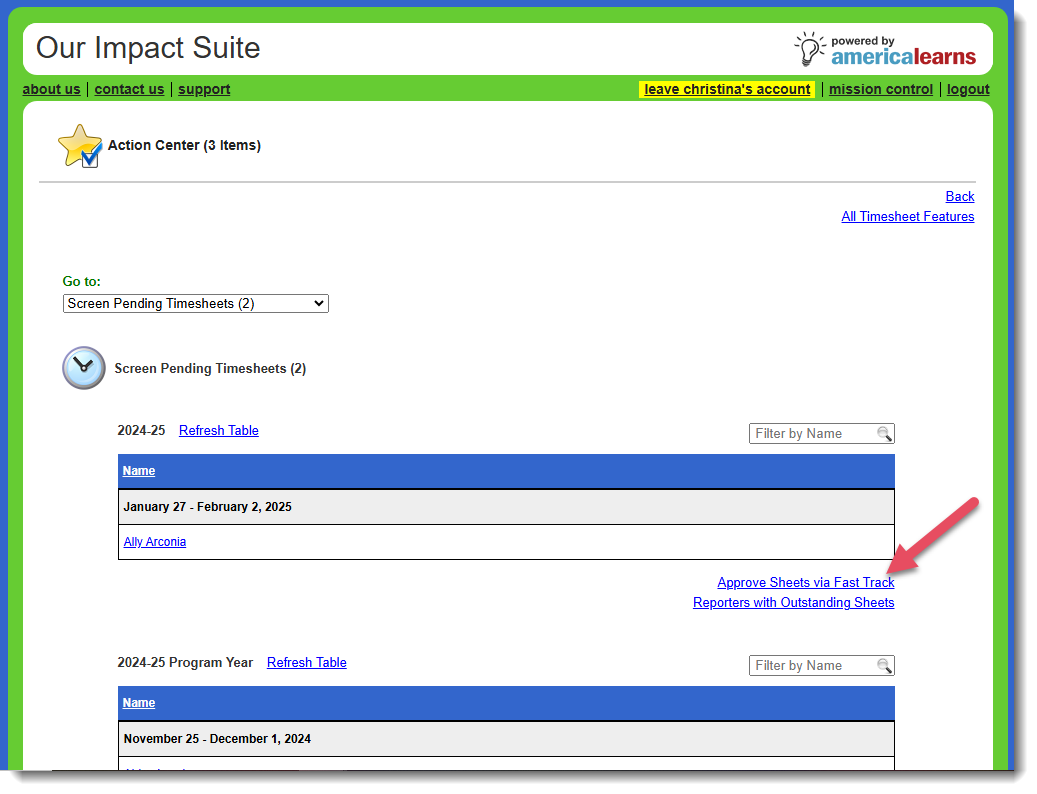Image resolution: width=1037 pixels, height=794 pixels.
Task: Click the Action Center star icon
Action: click(x=80, y=145)
